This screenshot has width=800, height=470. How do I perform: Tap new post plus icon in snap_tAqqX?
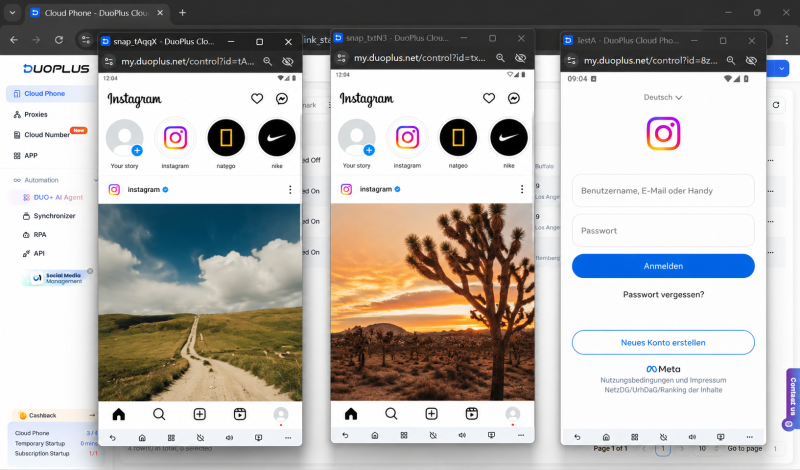[x=199, y=414]
